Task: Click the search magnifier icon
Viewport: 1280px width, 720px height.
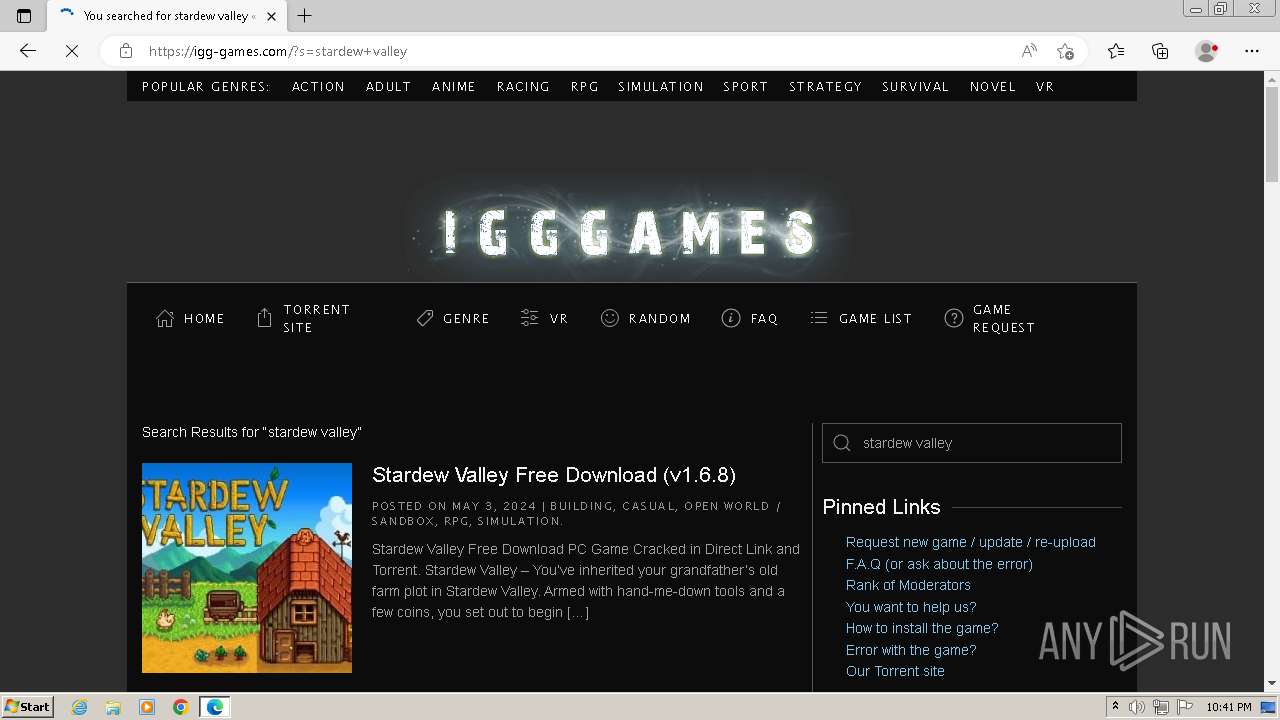Action: tap(842, 443)
